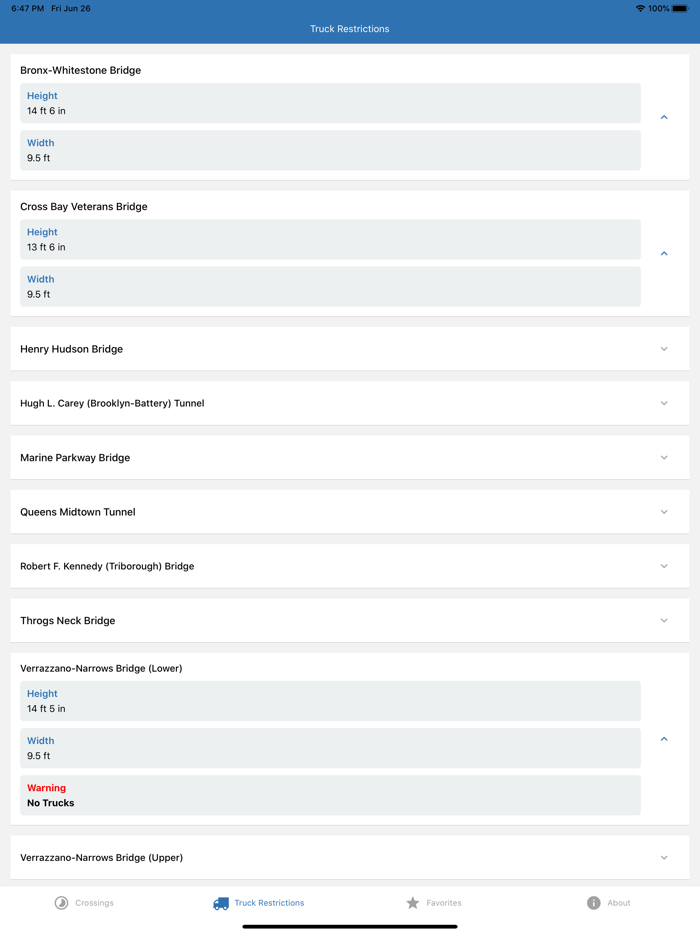Tap the Truck Restrictions truck icon
This screenshot has width=700, height=934.
point(221,903)
